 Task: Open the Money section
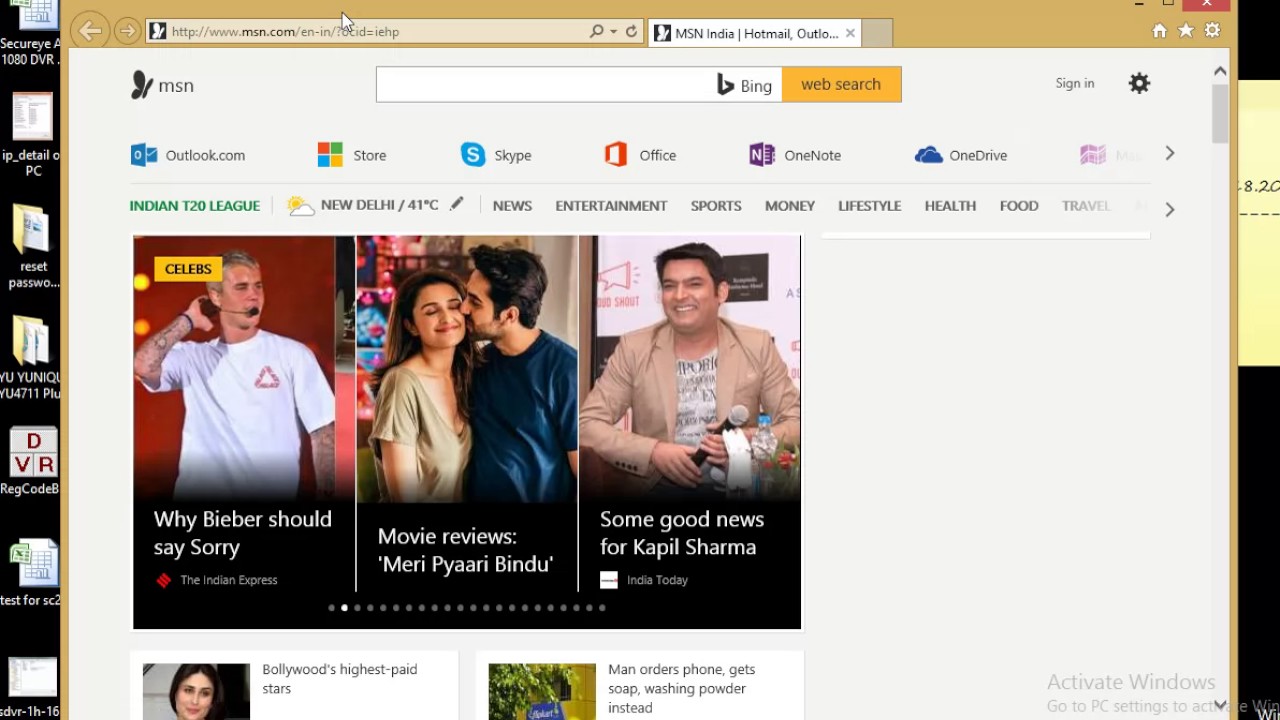point(790,205)
